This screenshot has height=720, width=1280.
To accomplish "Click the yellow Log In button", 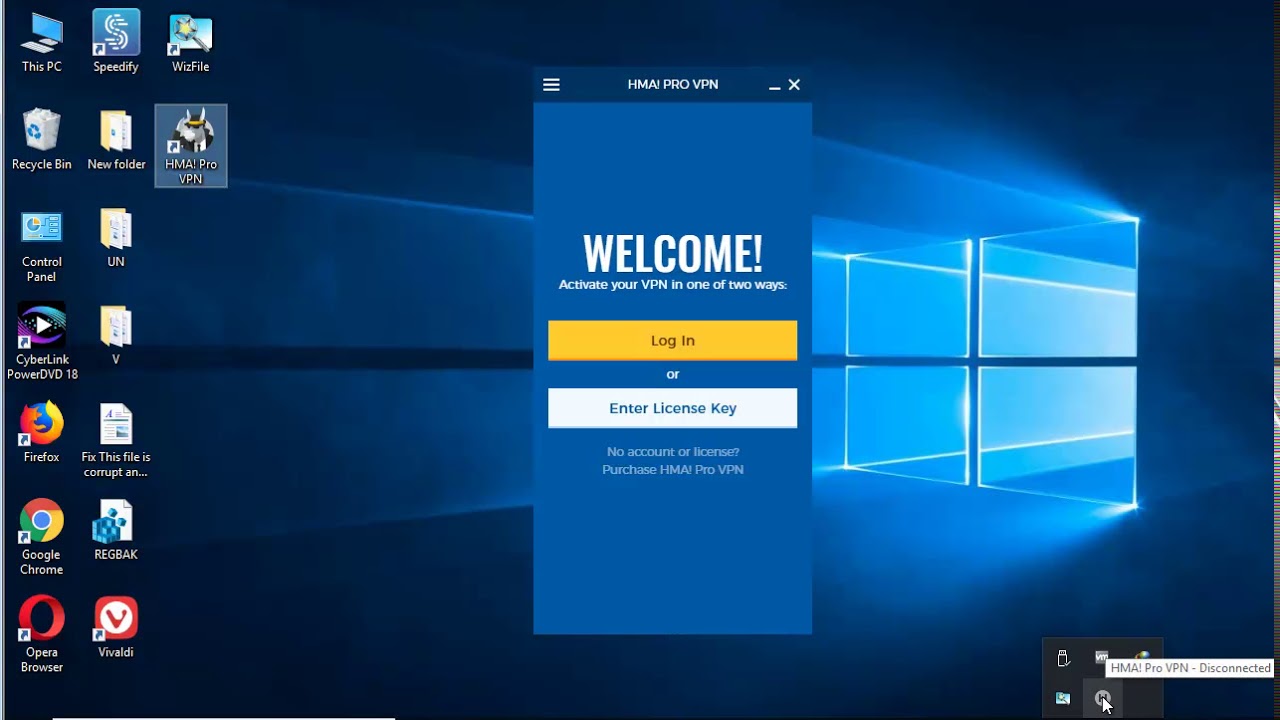I will point(672,340).
